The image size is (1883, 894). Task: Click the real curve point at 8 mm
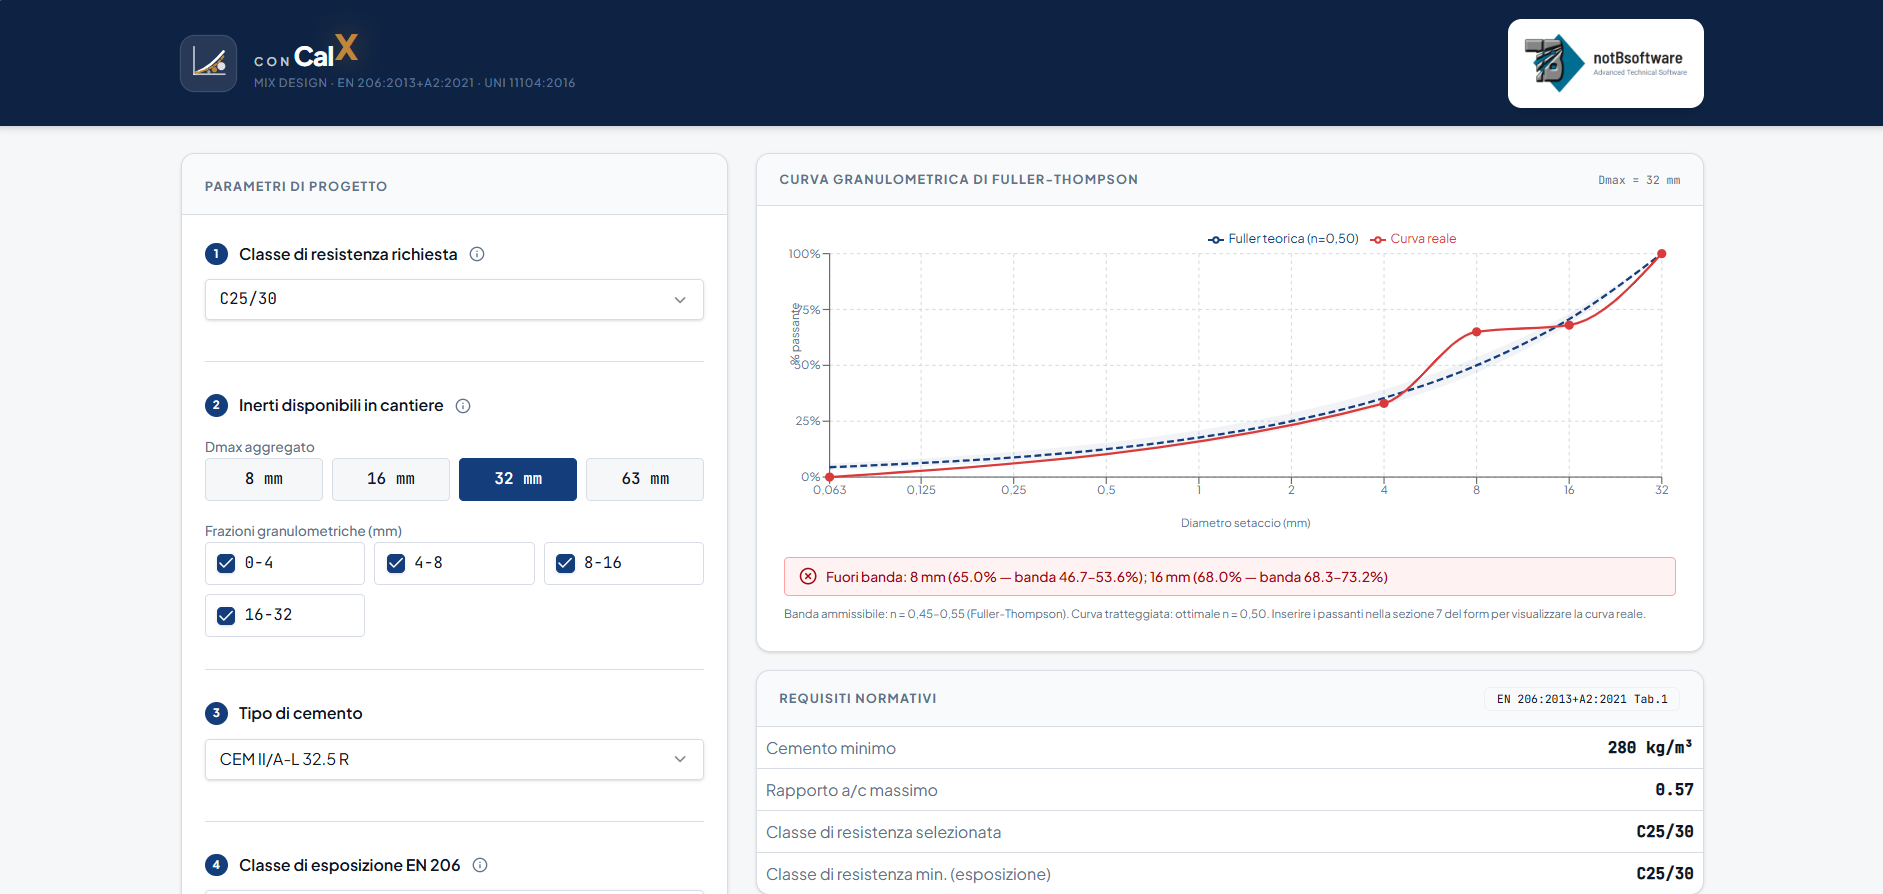pyautogui.click(x=1476, y=332)
